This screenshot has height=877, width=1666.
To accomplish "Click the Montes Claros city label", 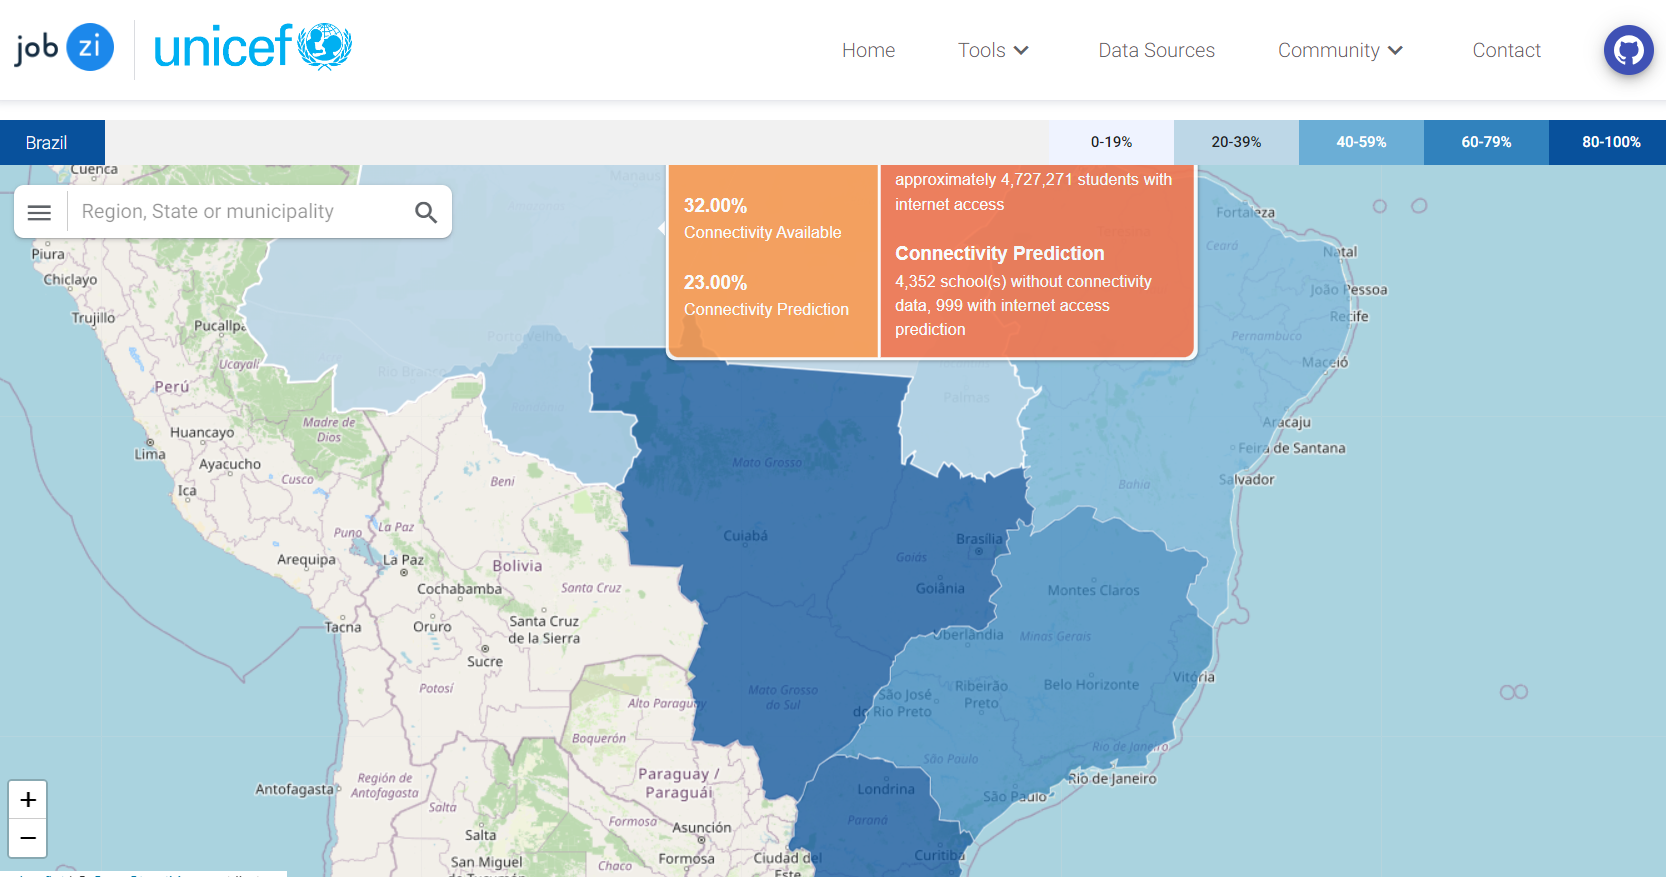I will (1093, 591).
